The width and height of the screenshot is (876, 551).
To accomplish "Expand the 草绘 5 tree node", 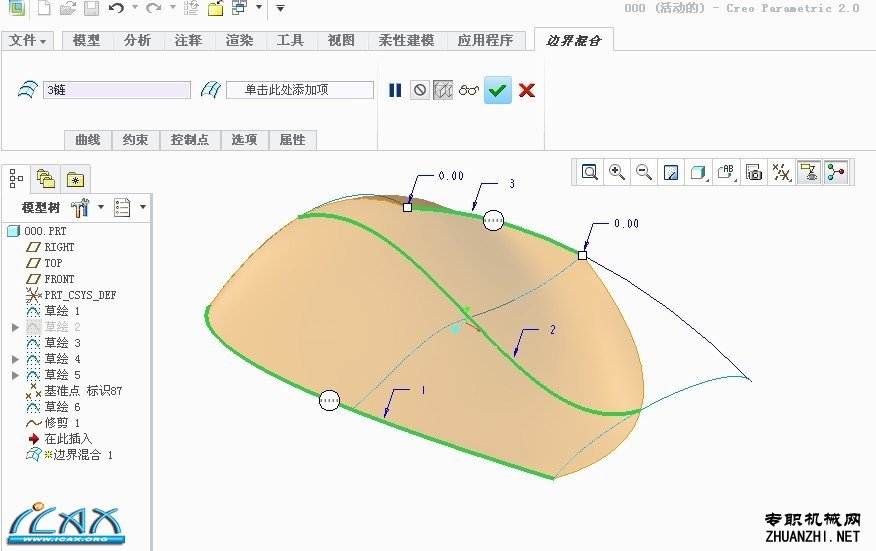I will click(16, 375).
